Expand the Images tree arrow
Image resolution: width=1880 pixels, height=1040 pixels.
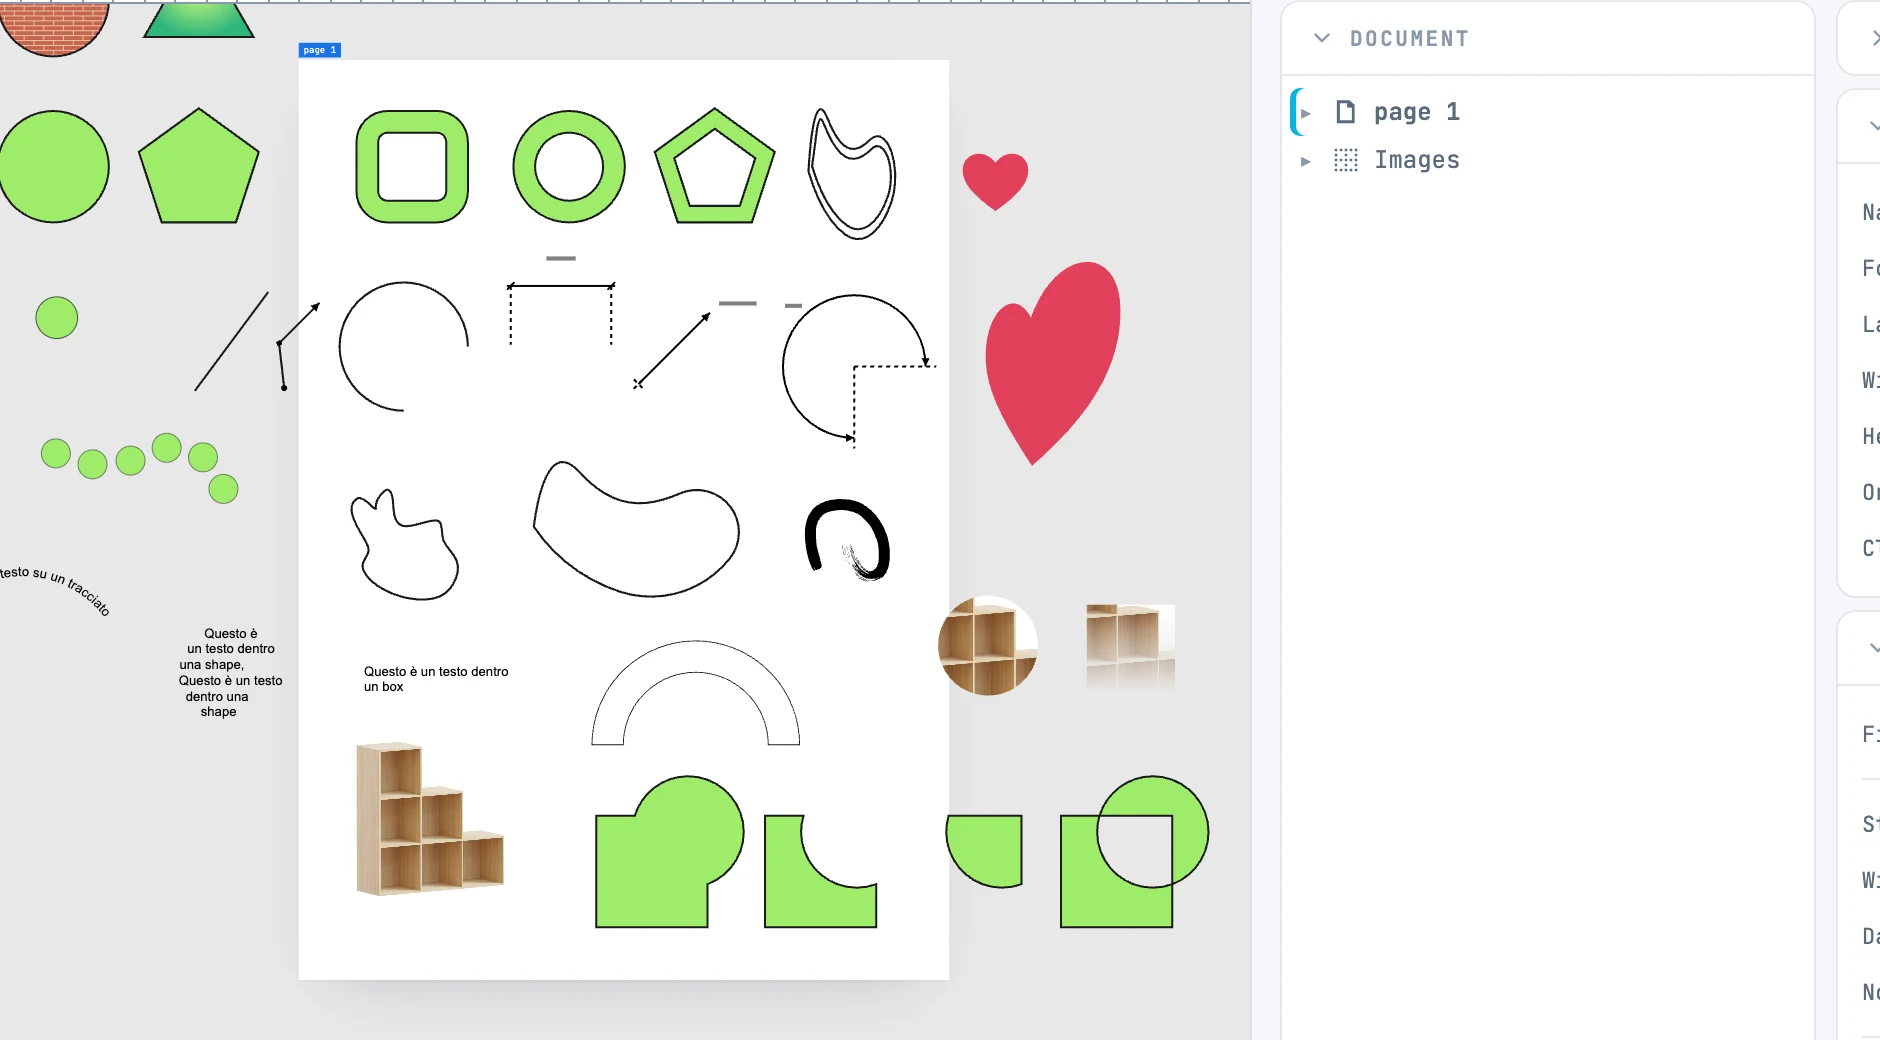click(1305, 161)
